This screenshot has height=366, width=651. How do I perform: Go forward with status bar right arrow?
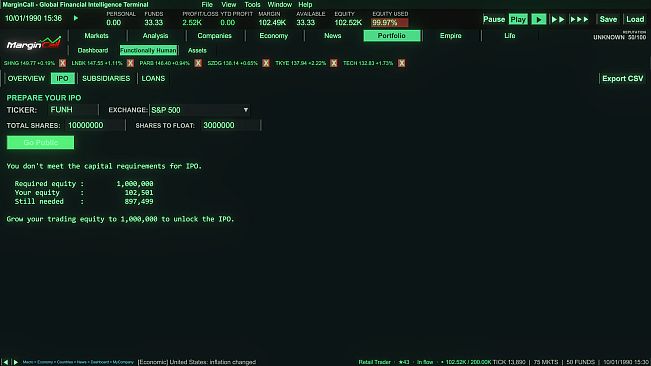(x=15, y=362)
